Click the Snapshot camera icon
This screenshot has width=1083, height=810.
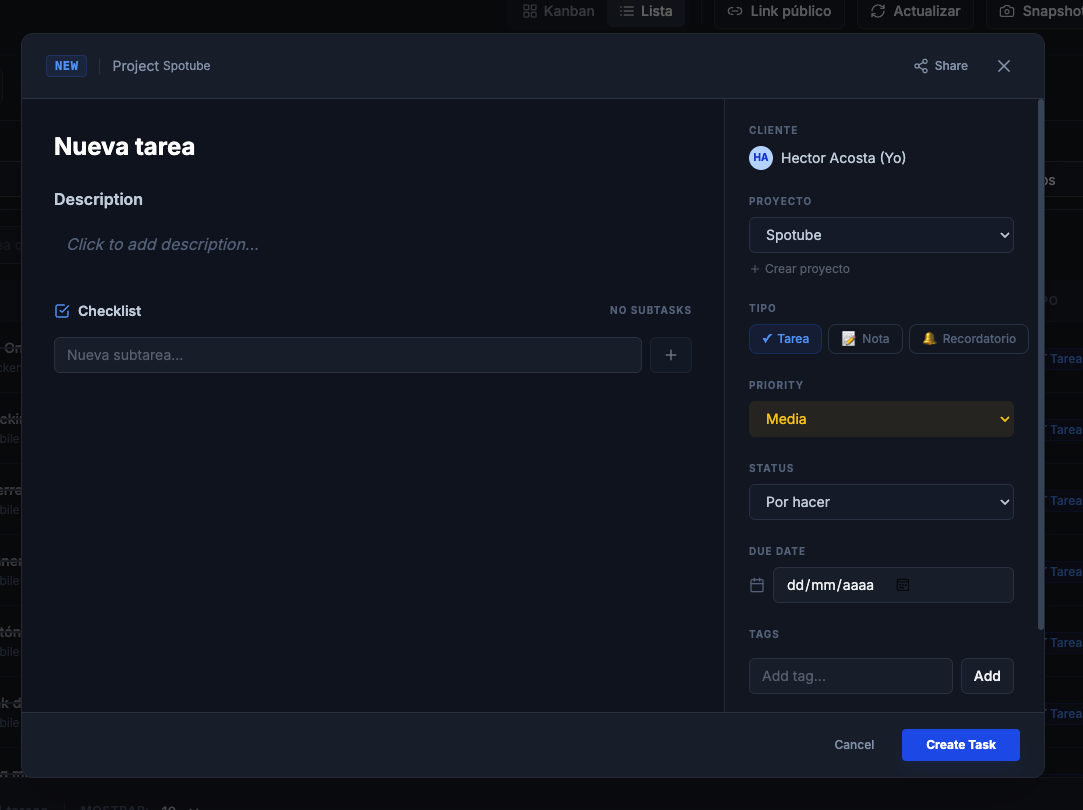(x=1009, y=11)
